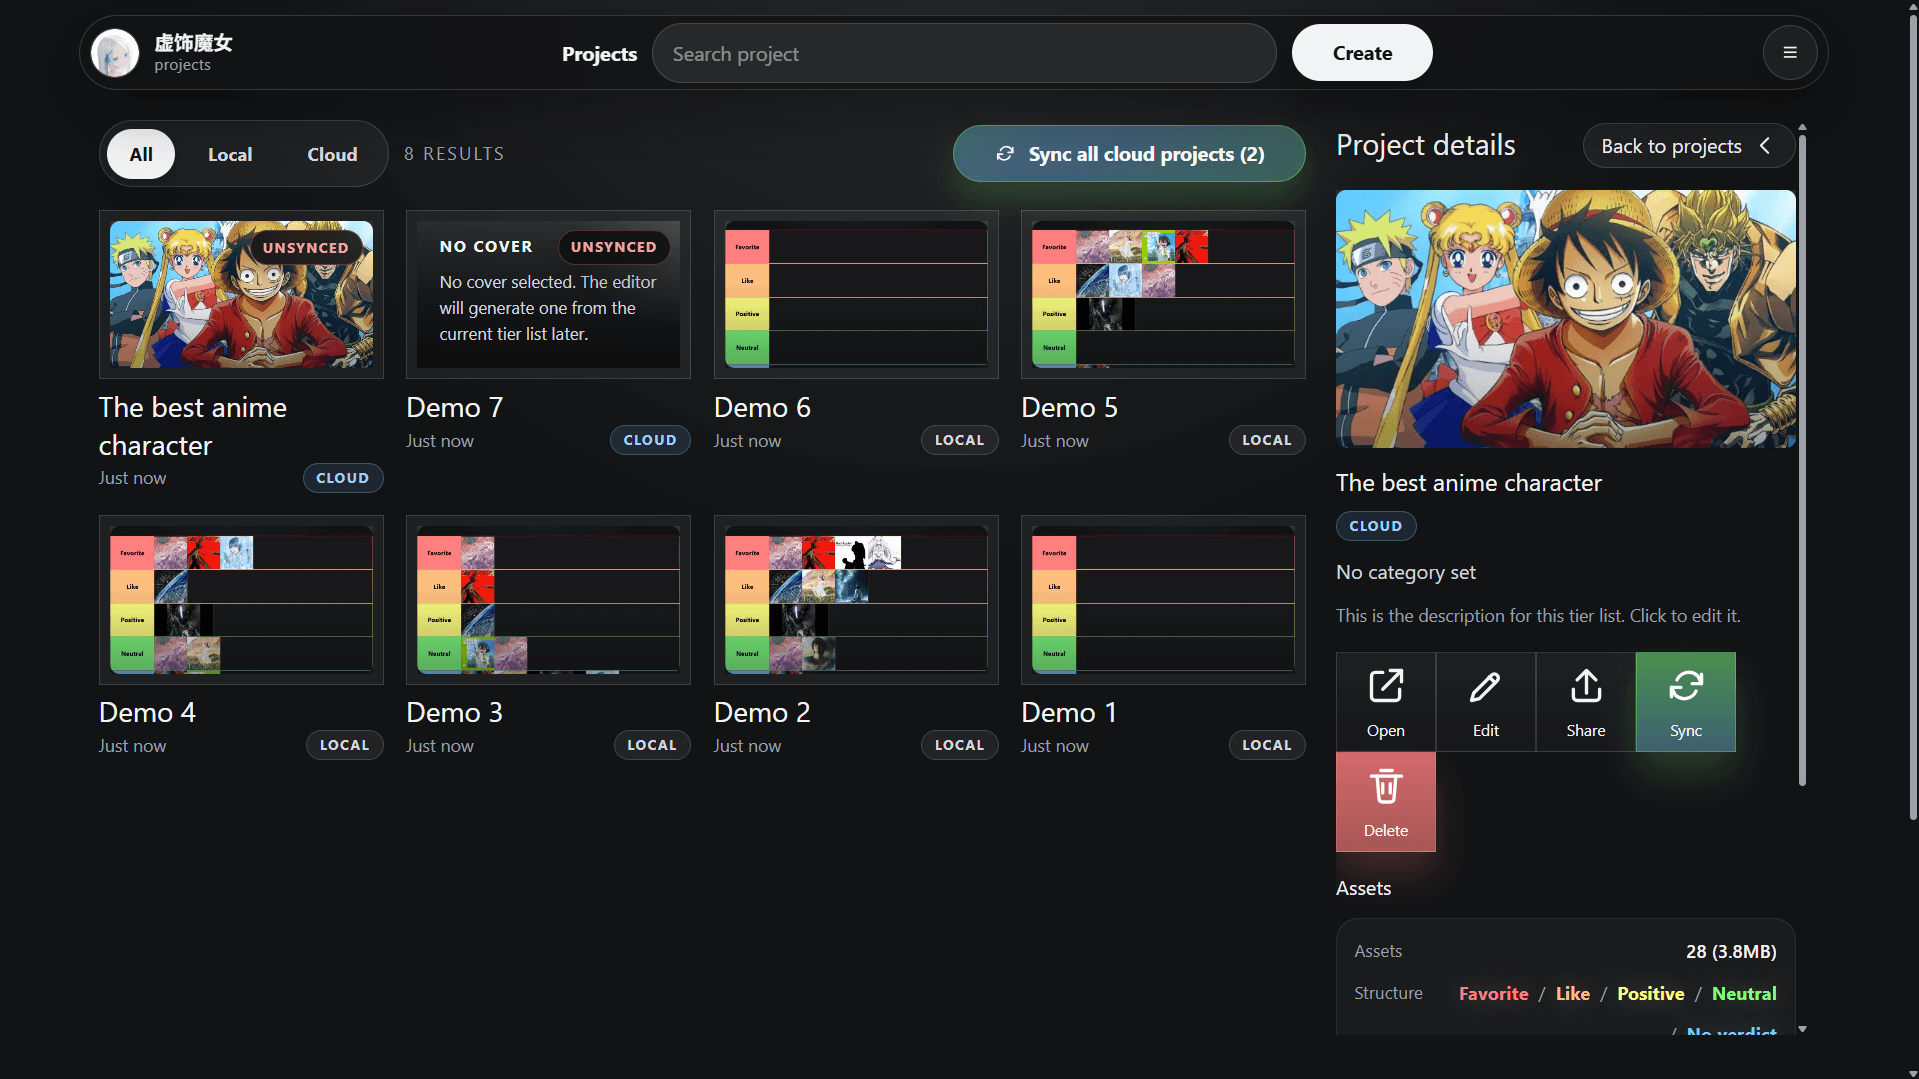The image size is (1919, 1079).
Task: Click the Open project icon
Action: click(x=1385, y=701)
